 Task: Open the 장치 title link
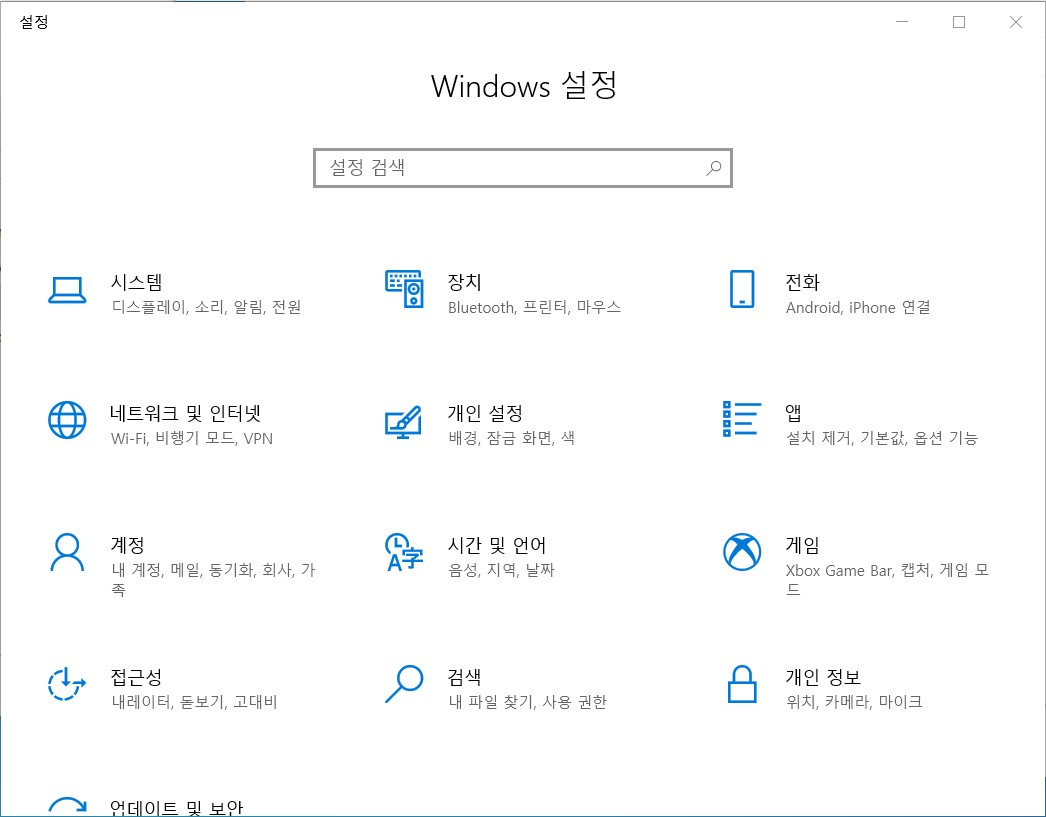pyautogui.click(x=464, y=282)
